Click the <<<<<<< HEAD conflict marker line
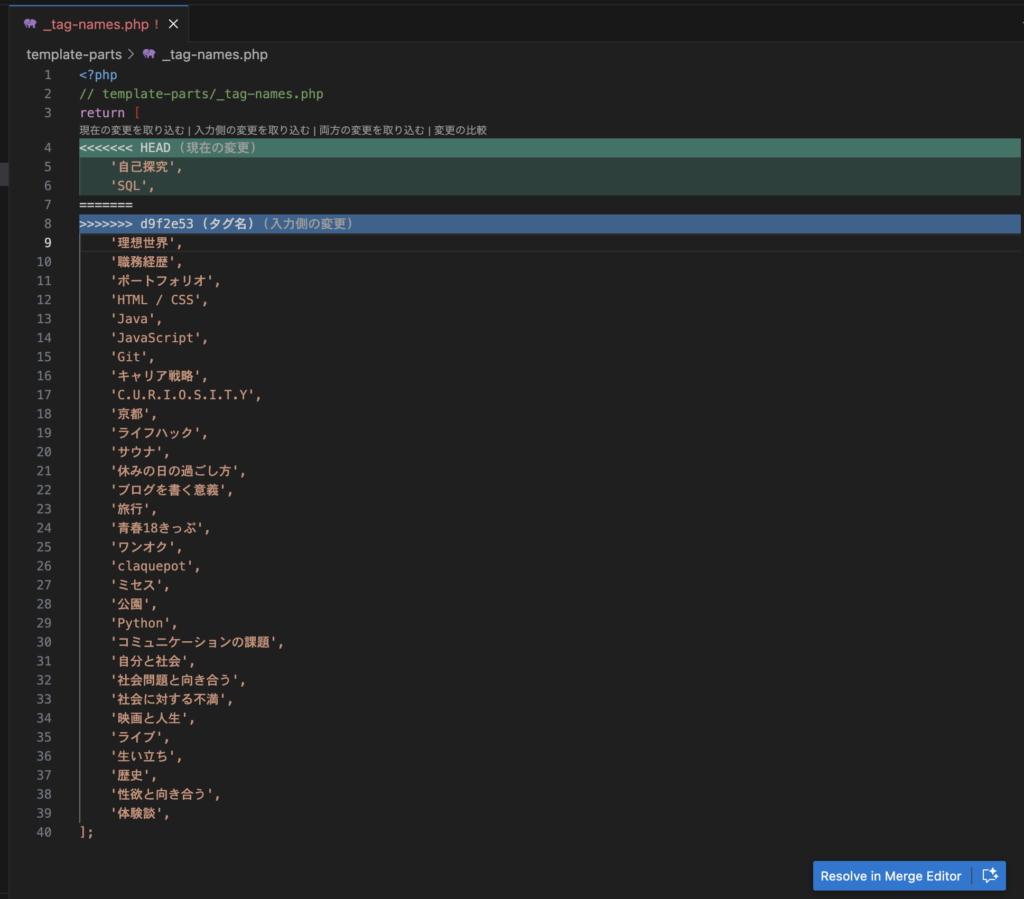The width and height of the screenshot is (1024, 899). click(x=115, y=148)
